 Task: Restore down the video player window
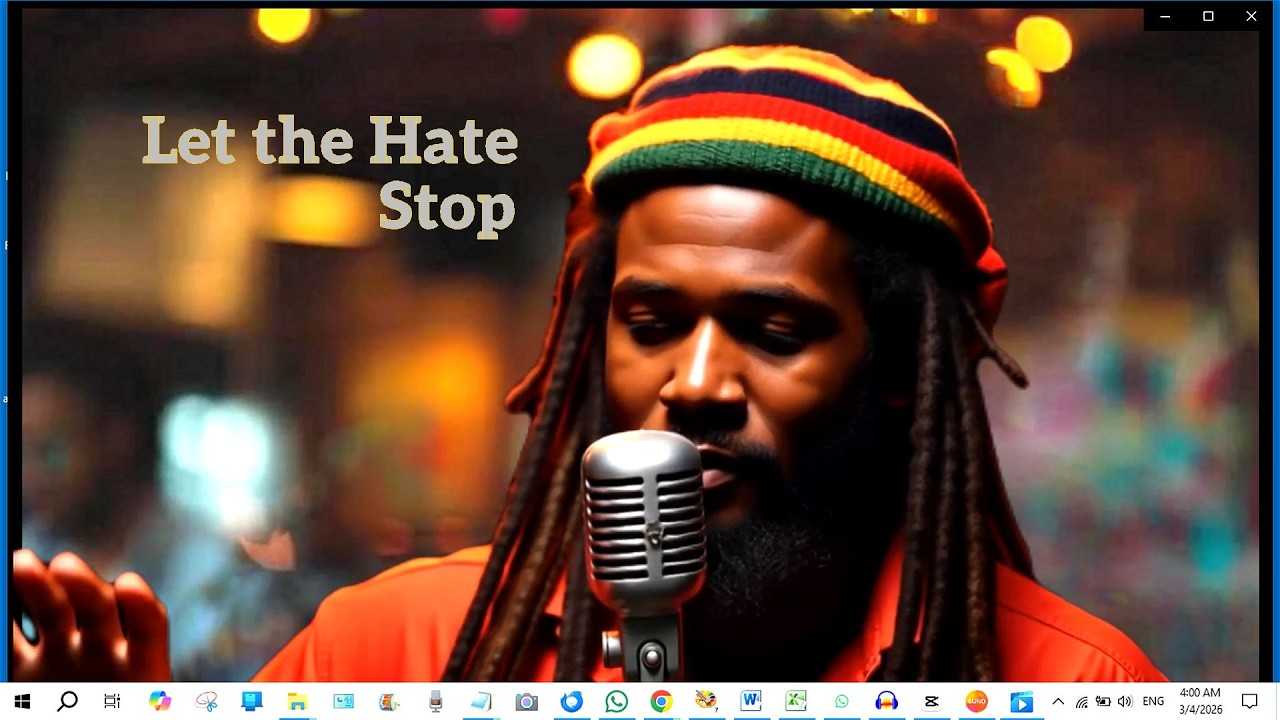pyautogui.click(x=1208, y=16)
